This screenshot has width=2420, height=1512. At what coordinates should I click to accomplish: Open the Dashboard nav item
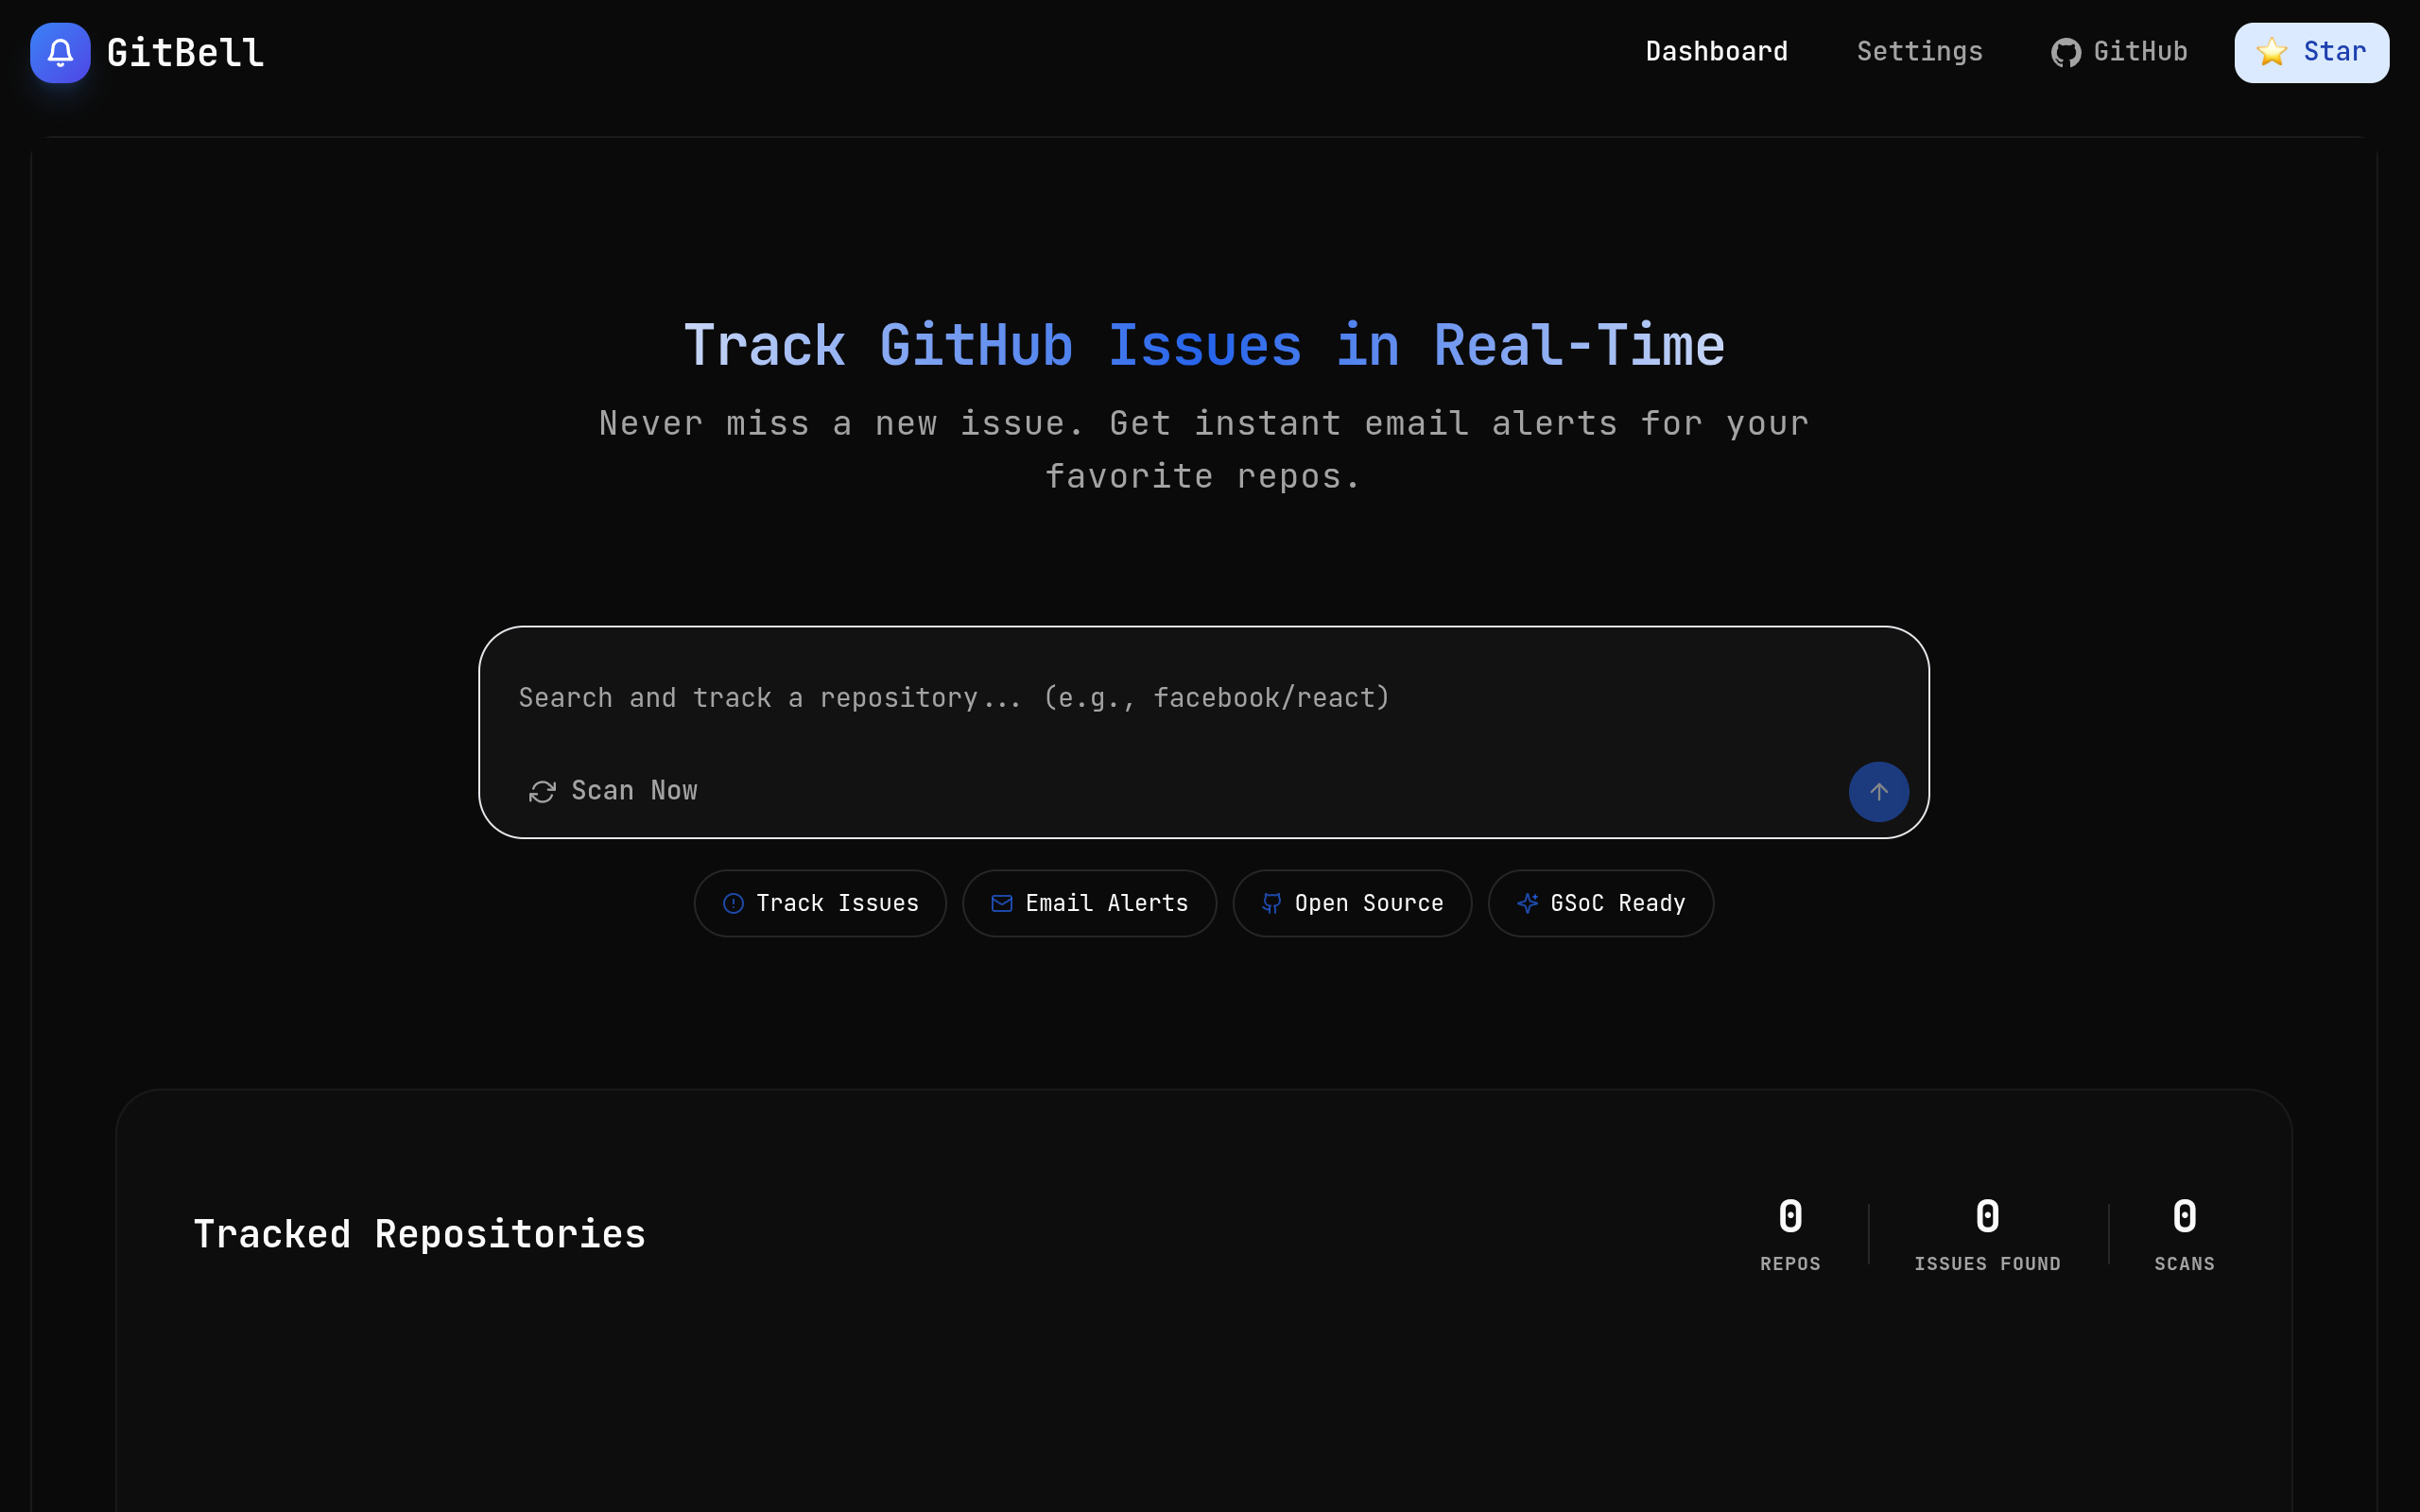point(1716,52)
